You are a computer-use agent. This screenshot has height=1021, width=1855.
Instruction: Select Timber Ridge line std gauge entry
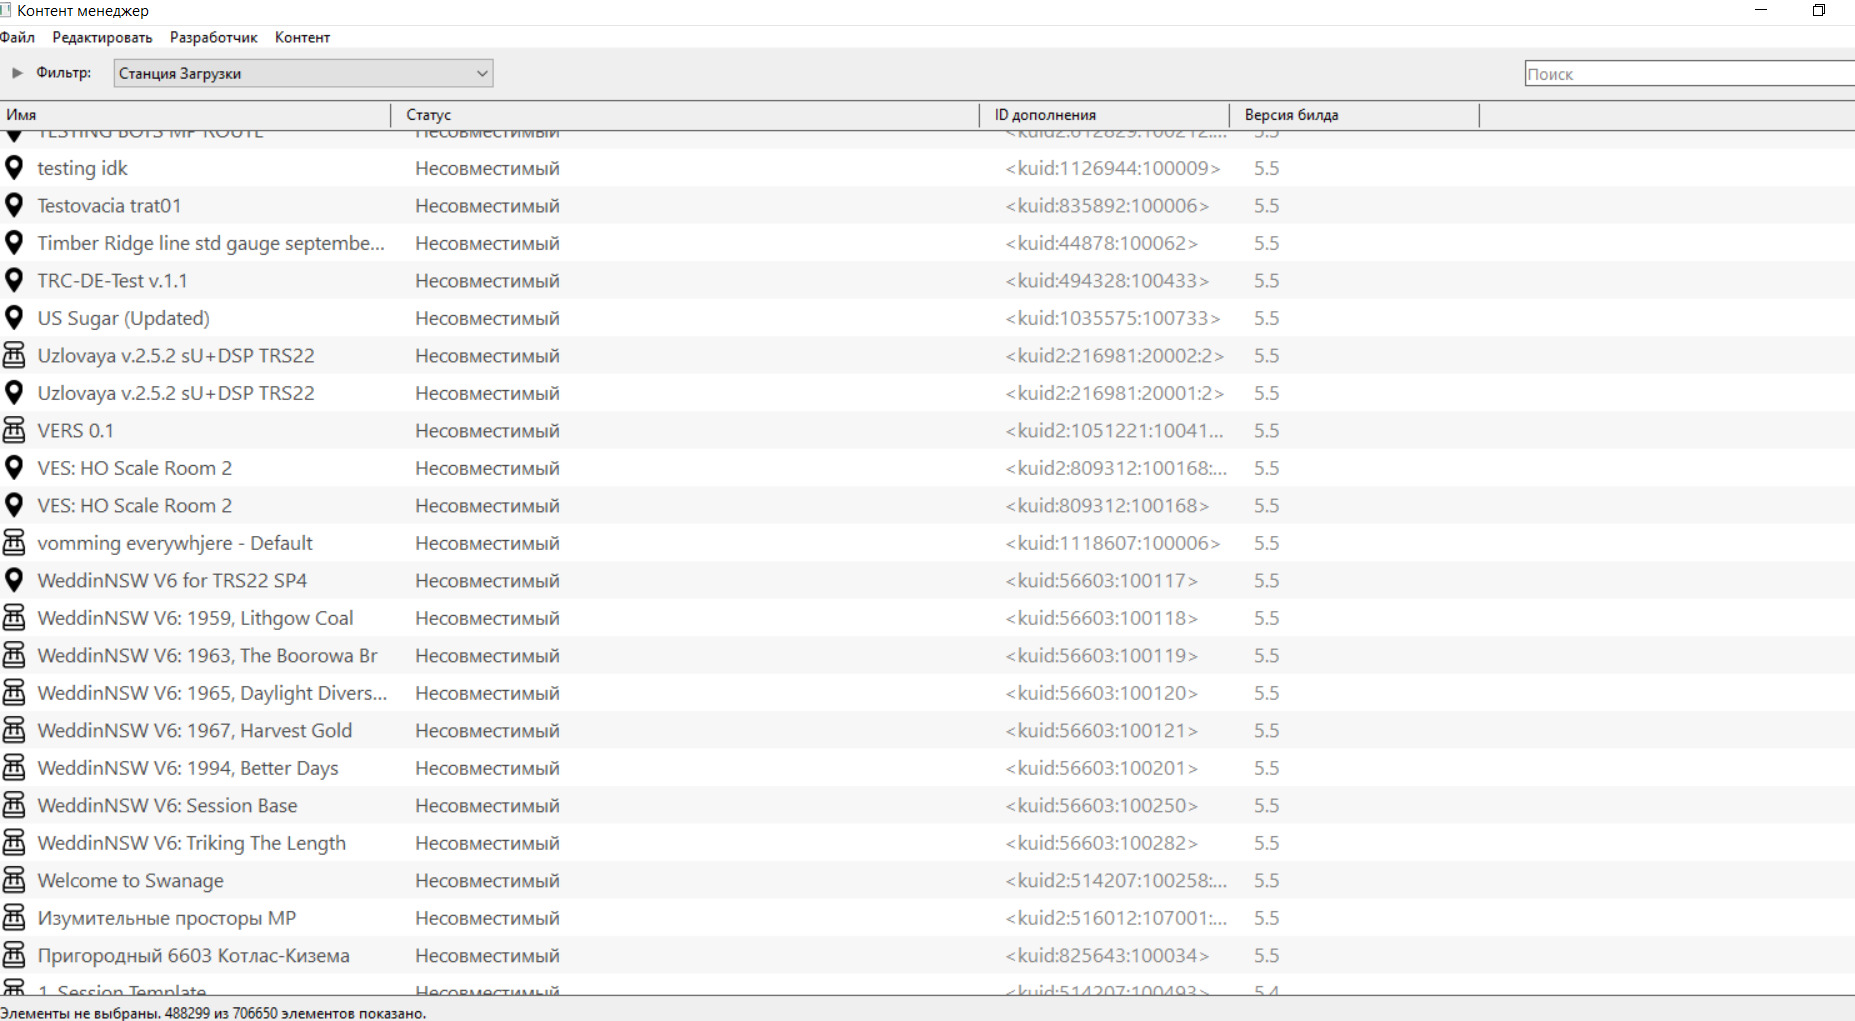[x=211, y=243]
